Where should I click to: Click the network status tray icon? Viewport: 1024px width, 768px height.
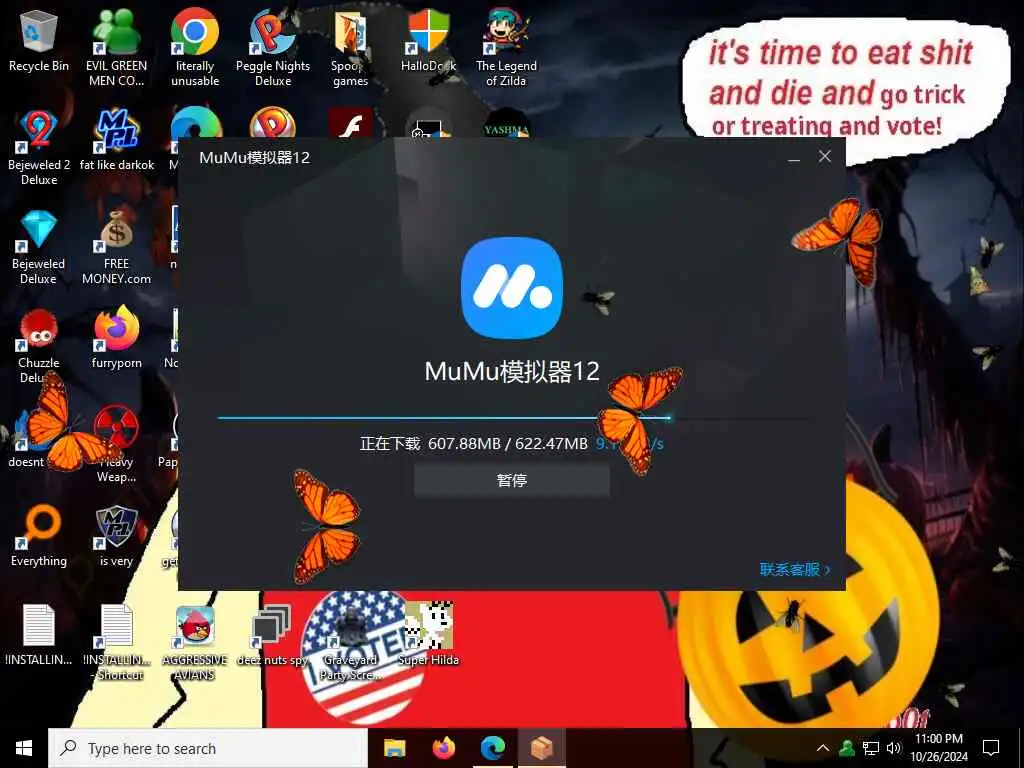click(x=870, y=748)
